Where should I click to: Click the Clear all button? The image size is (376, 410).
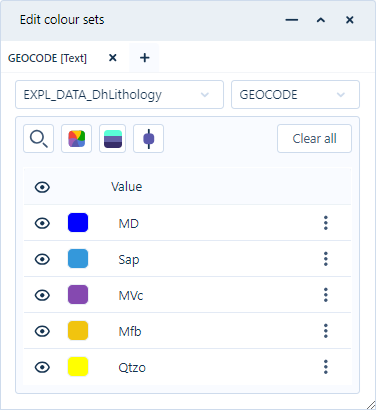314,139
